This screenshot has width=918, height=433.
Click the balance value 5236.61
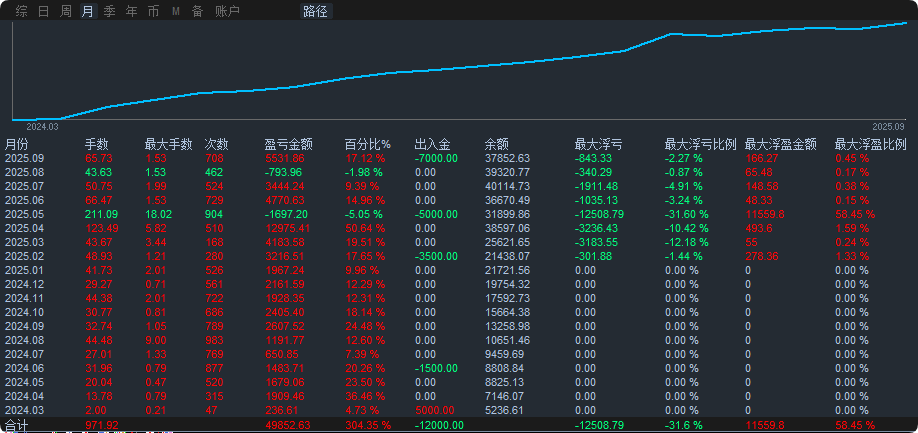pyautogui.click(x=505, y=411)
